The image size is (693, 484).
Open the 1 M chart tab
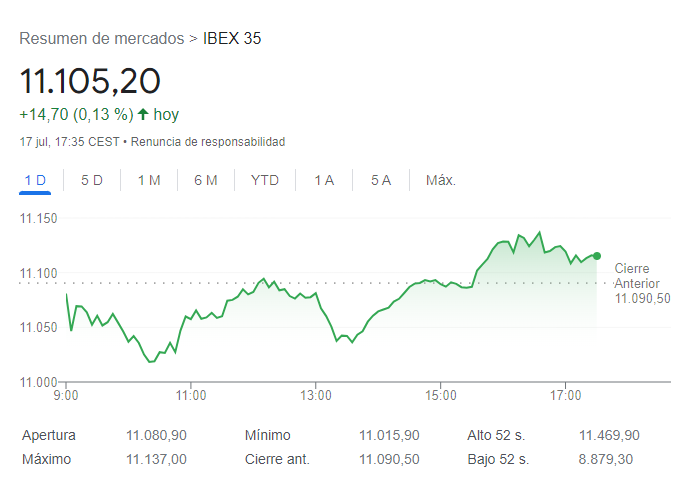149,180
